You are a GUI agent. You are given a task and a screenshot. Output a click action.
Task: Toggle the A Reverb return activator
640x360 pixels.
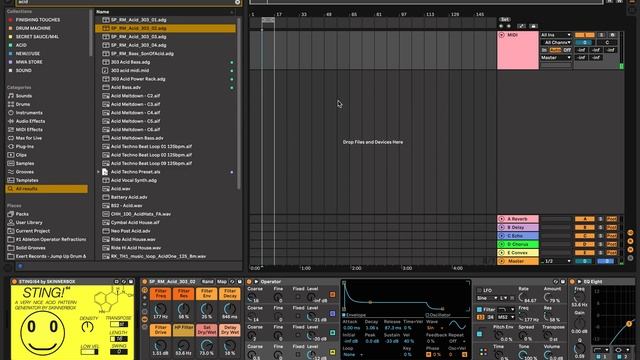point(584,219)
